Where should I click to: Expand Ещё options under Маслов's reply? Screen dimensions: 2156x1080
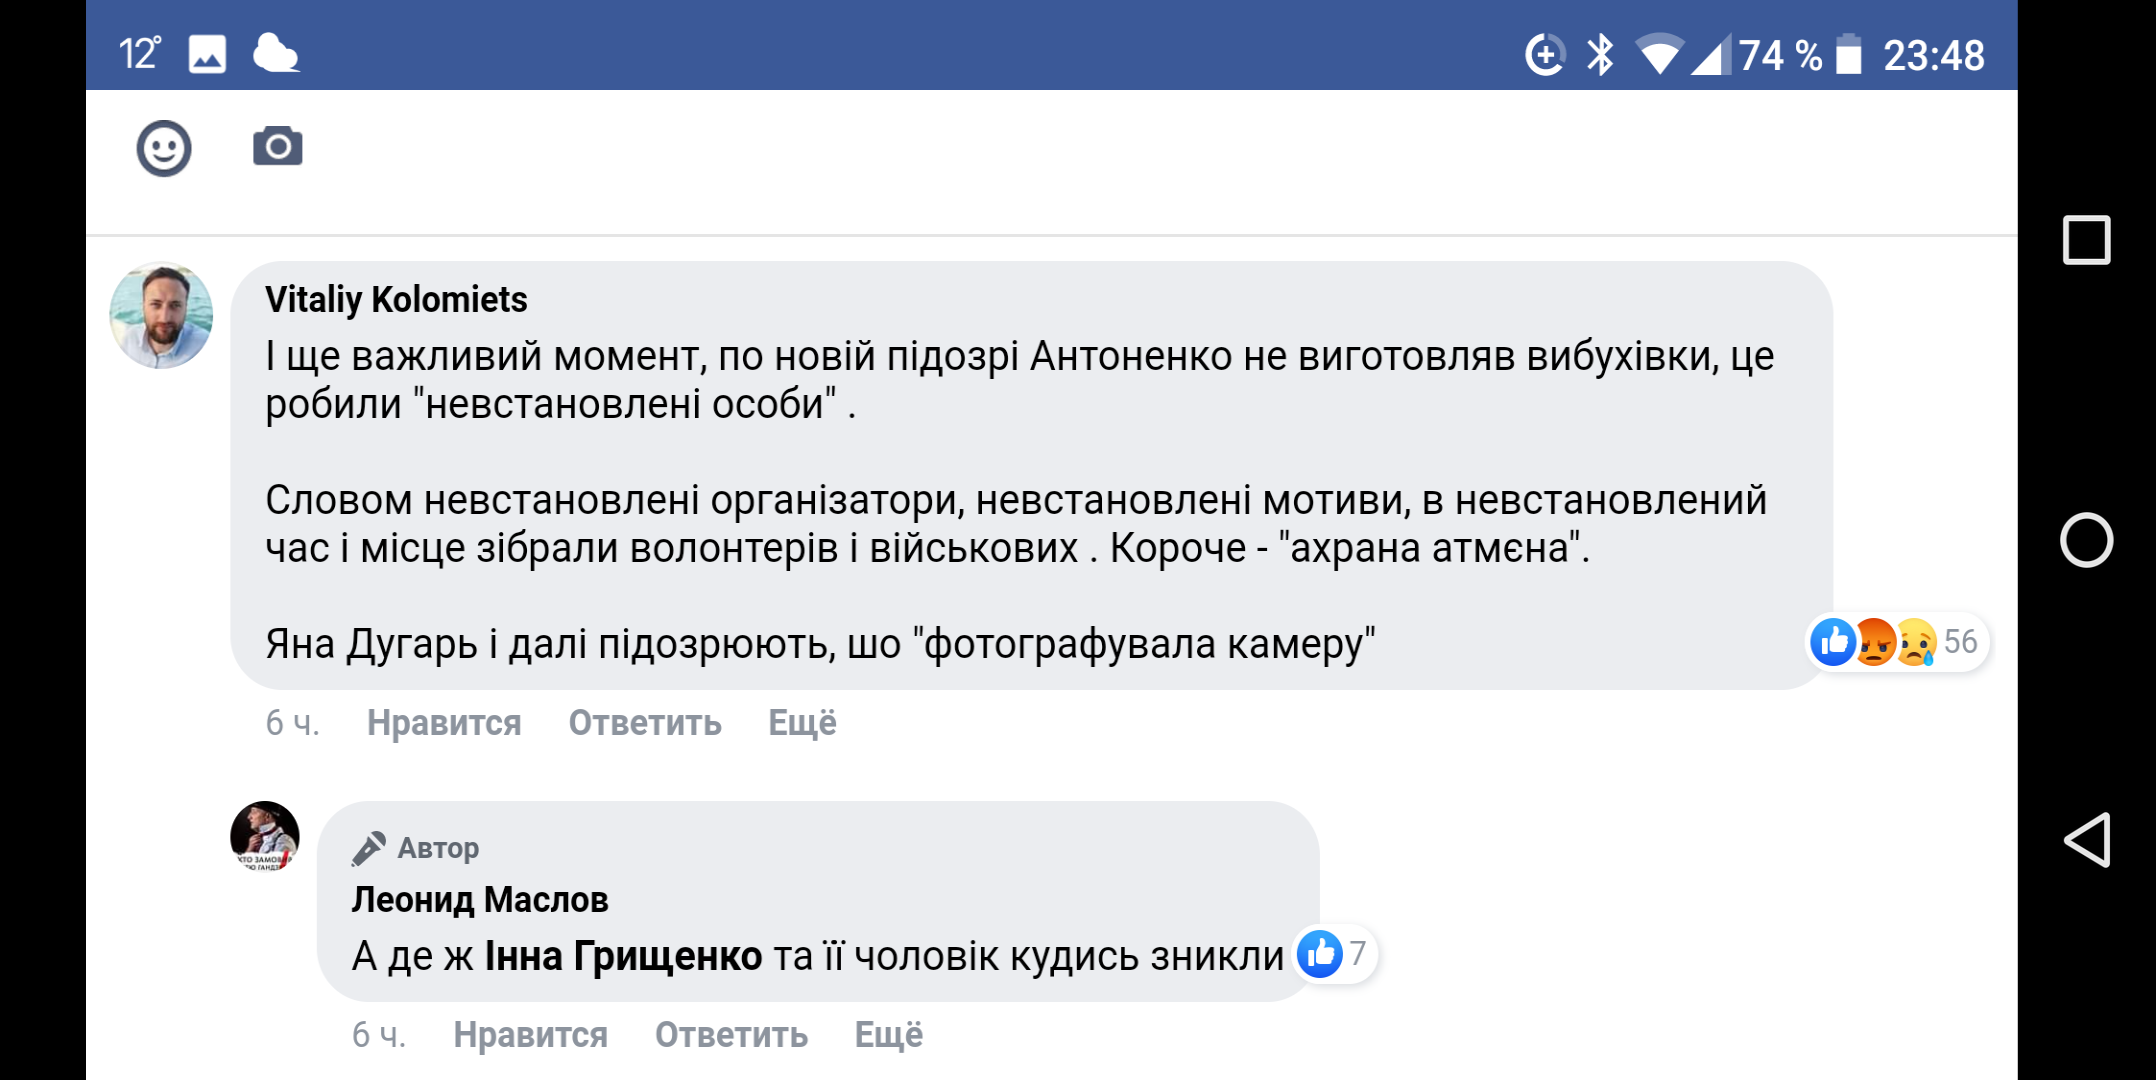pyautogui.click(x=888, y=1035)
